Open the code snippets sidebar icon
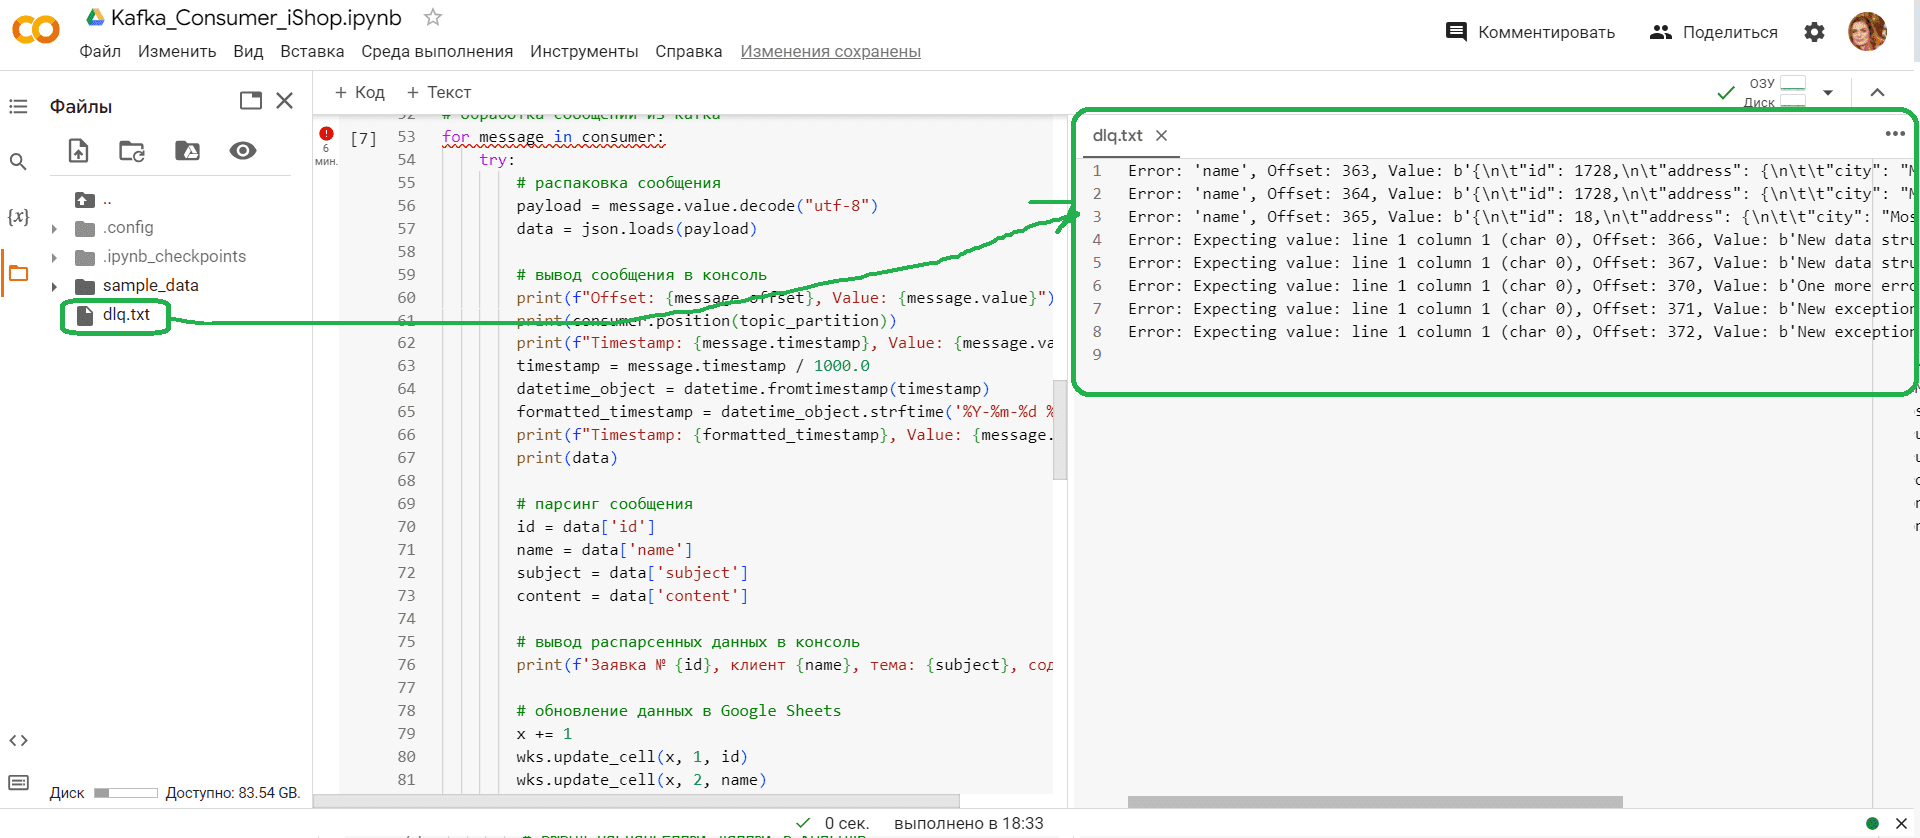1920x838 pixels. (18, 740)
